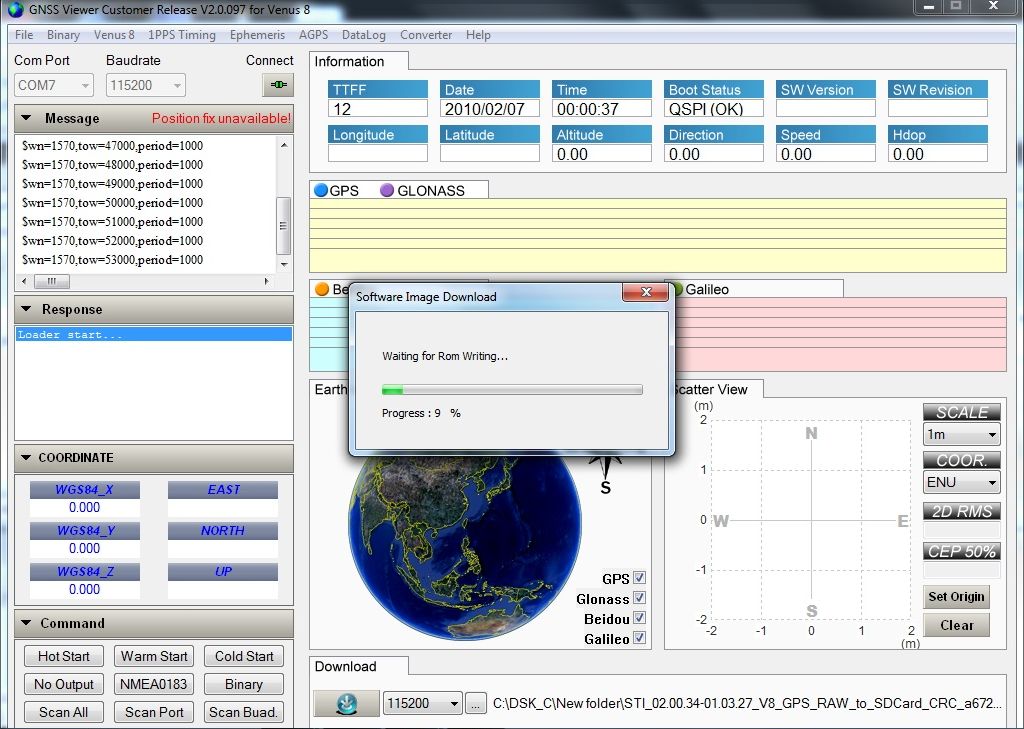Click the green Connect port icon

click(278, 85)
